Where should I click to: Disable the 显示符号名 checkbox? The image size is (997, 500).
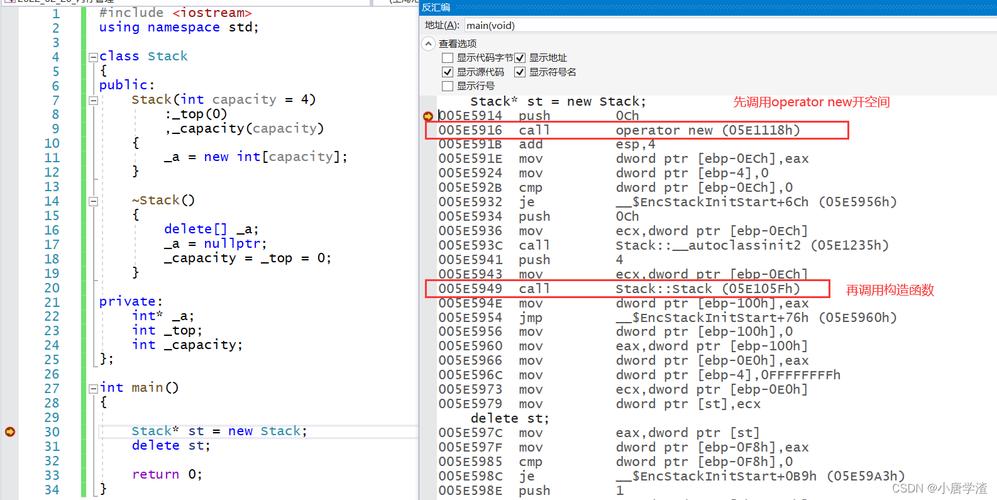click(520, 72)
